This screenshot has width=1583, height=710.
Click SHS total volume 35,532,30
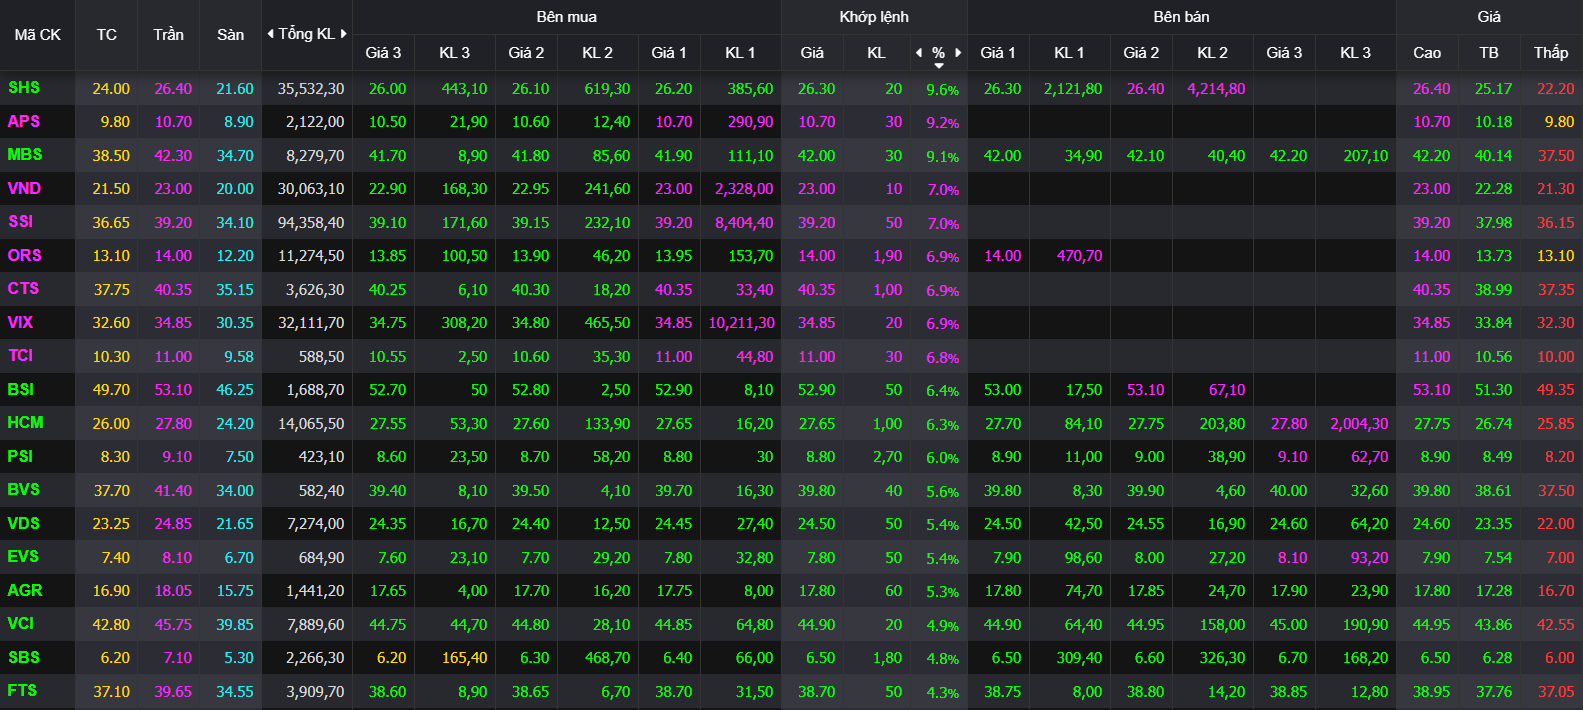coord(311,89)
